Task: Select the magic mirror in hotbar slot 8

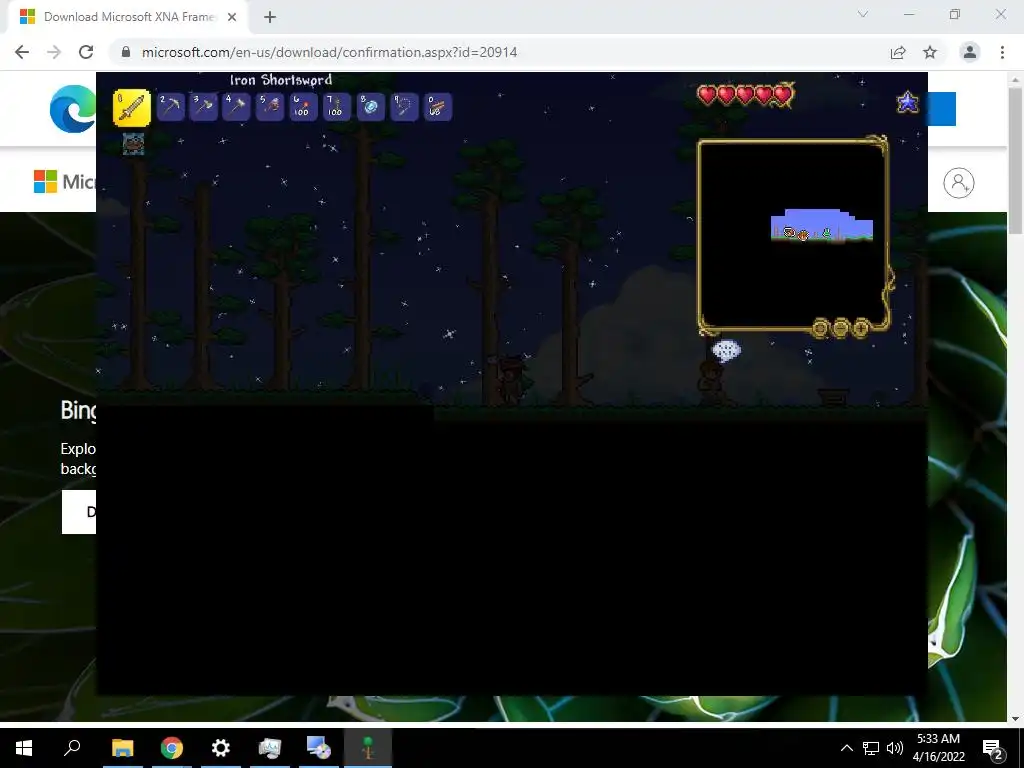Action: 370,106
